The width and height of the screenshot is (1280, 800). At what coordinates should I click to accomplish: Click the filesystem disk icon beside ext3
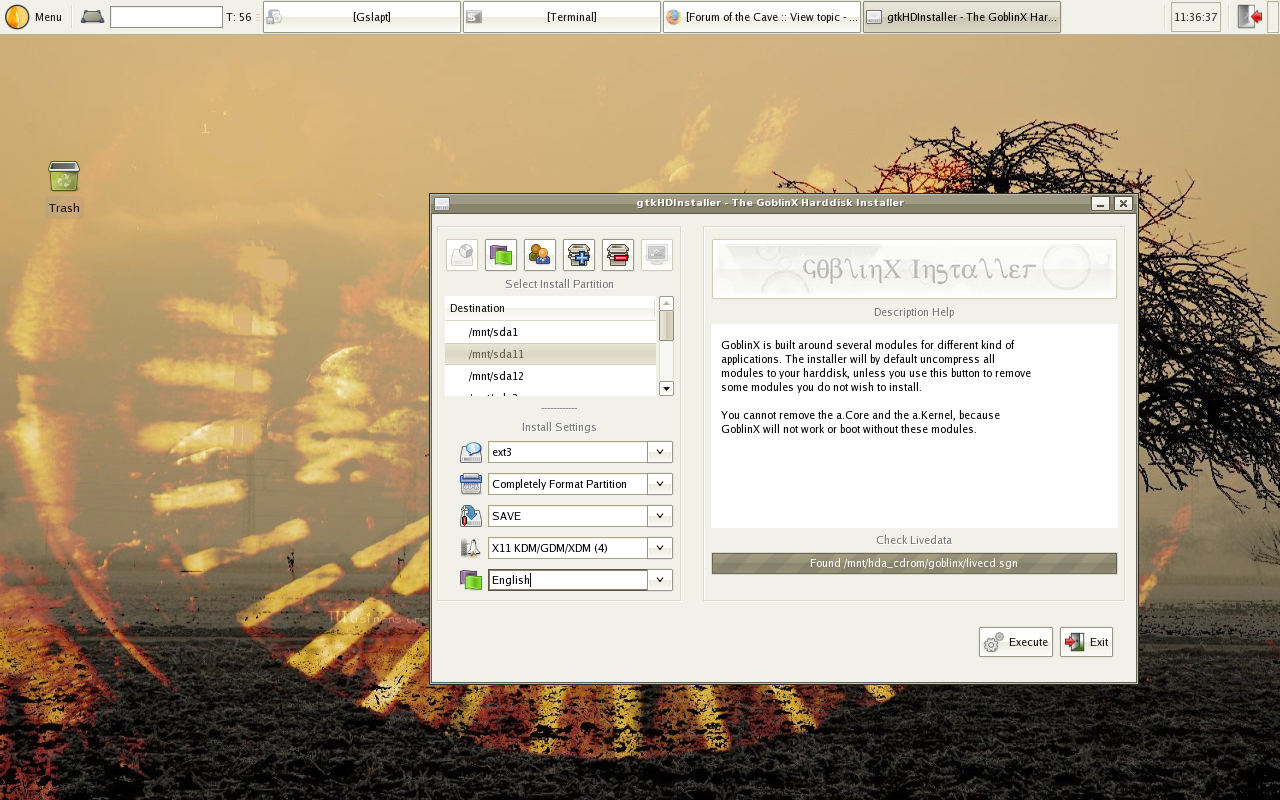tap(471, 453)
